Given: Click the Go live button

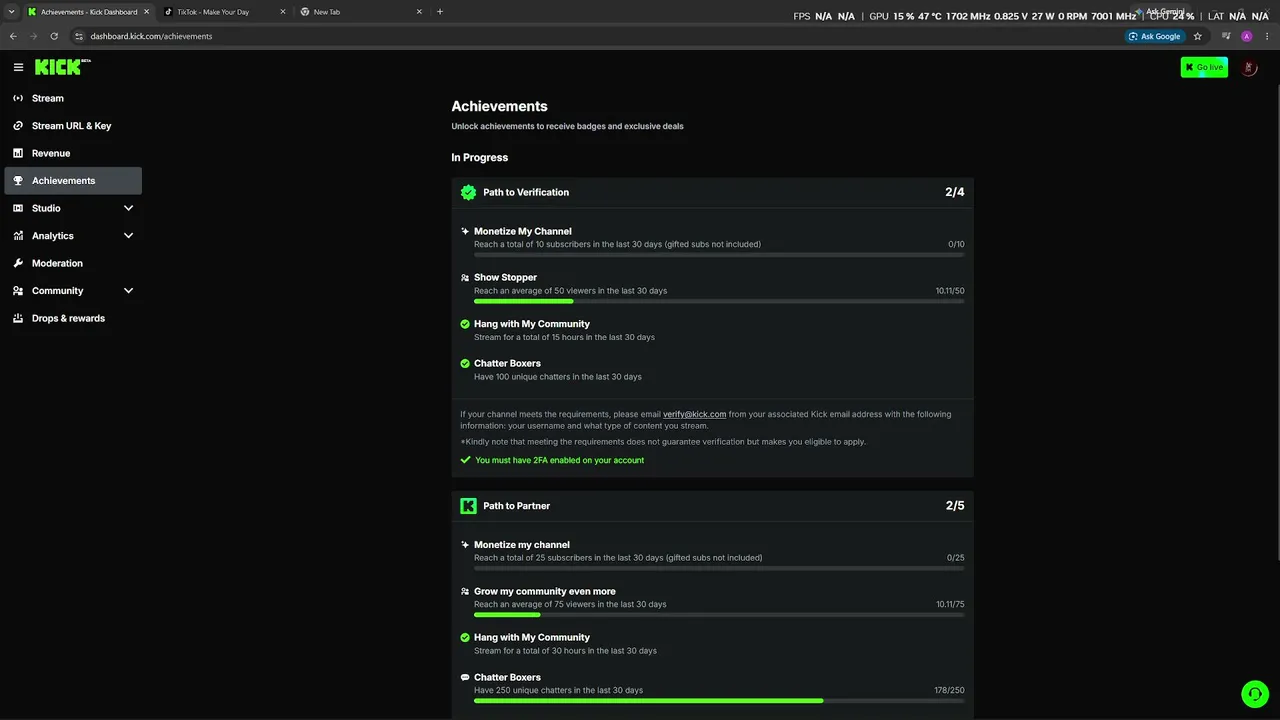Looking at the screenshot, I should click(x=1204, y=67).
